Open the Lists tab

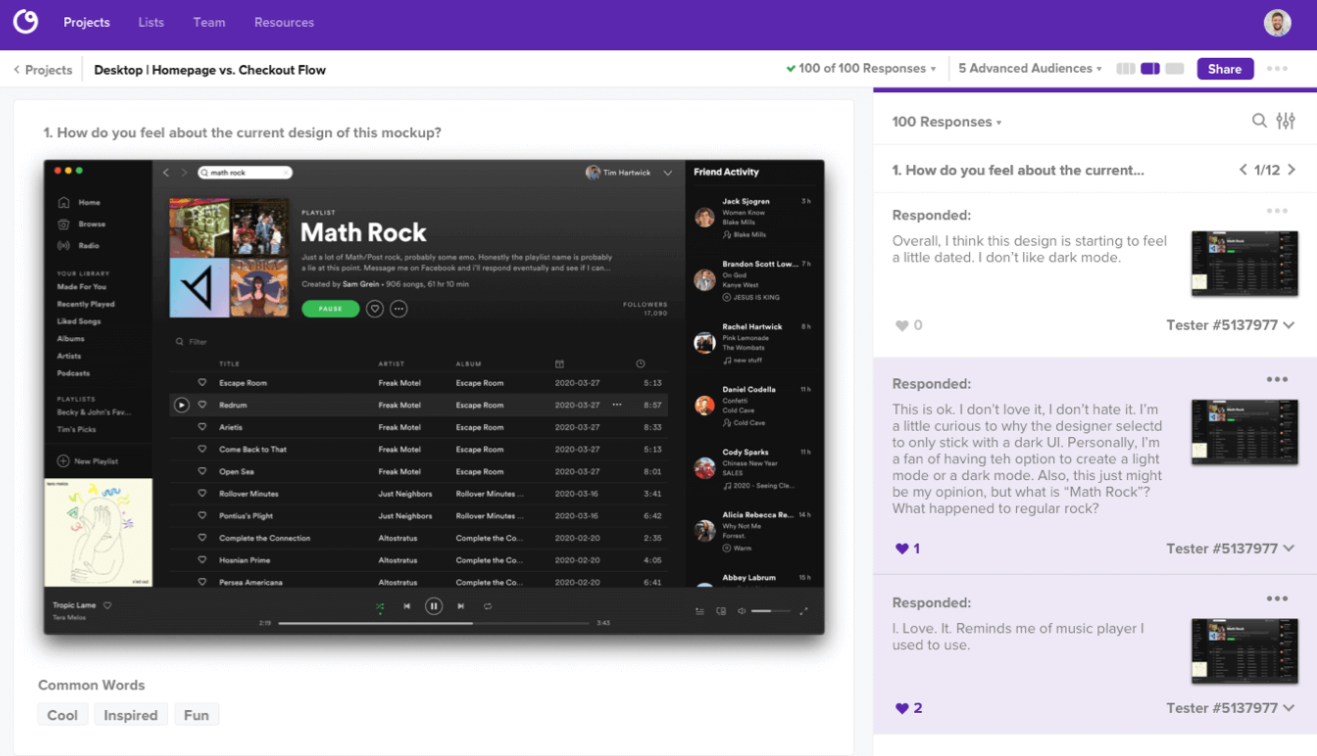tap(151, 22)
